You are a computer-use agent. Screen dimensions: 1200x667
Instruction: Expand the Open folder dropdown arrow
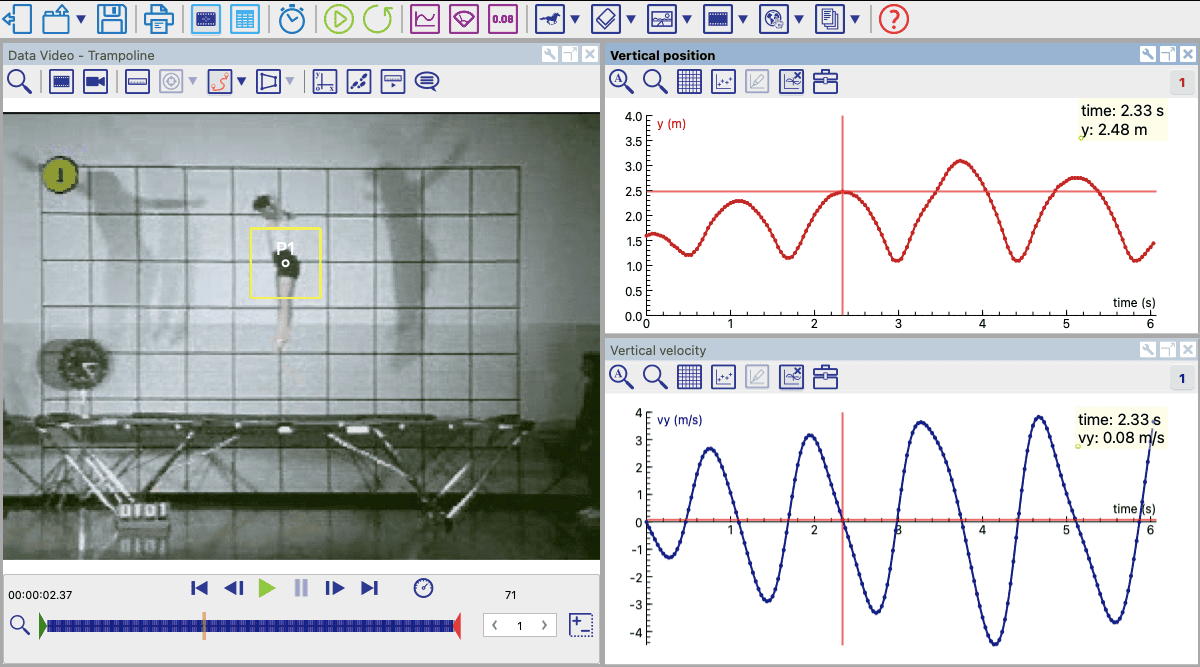tap(81, 19)
